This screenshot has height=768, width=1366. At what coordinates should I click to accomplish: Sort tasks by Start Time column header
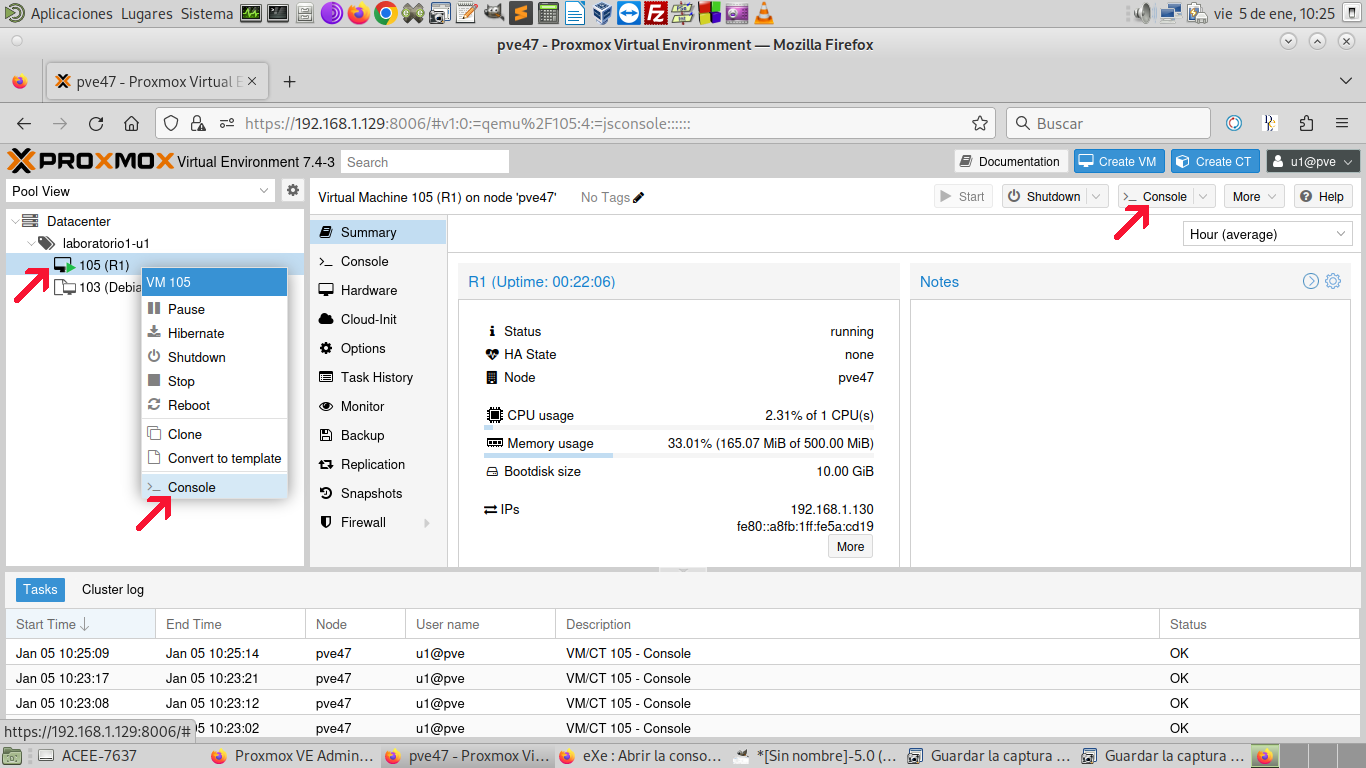[x=80, y=624]
